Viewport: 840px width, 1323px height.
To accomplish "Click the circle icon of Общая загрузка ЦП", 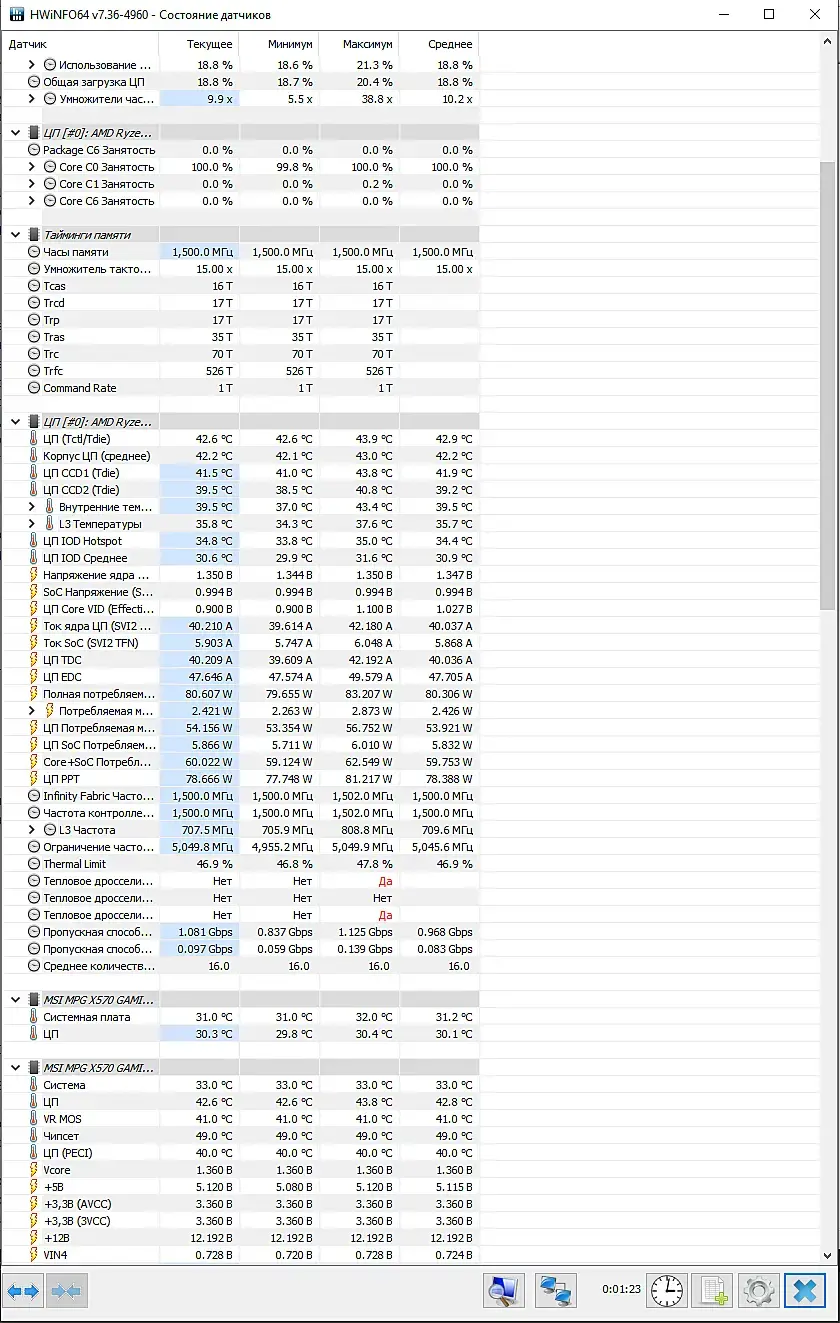I will tap(34, 82).
